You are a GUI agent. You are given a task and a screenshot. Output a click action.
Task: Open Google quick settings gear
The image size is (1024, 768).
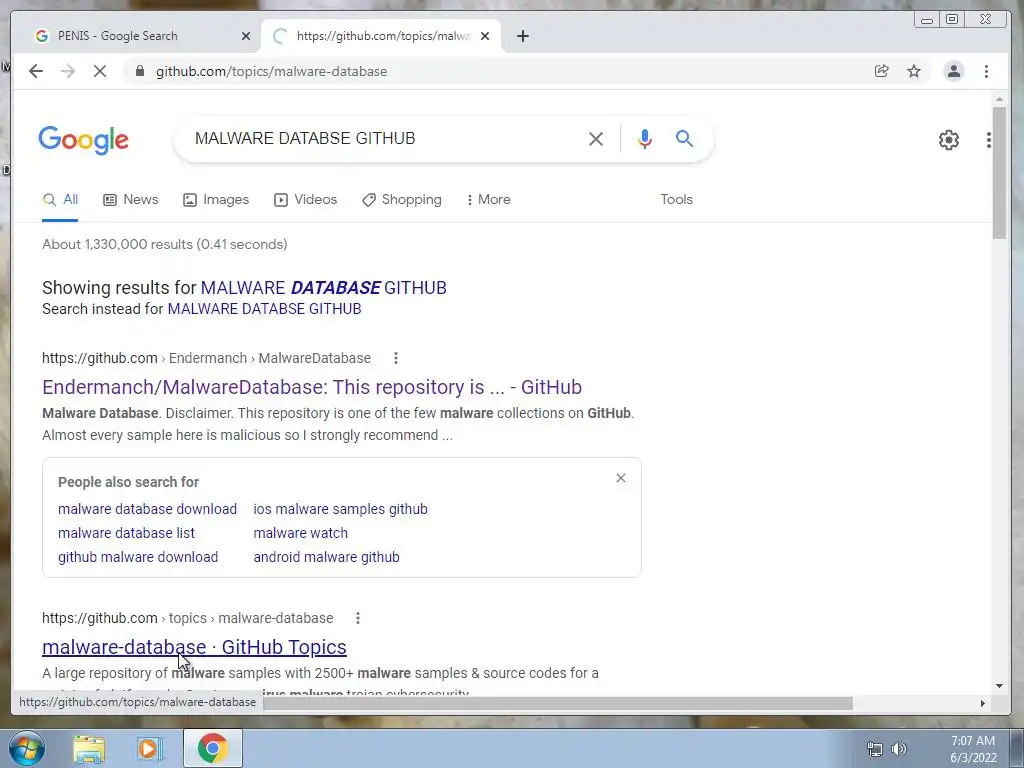948,139
